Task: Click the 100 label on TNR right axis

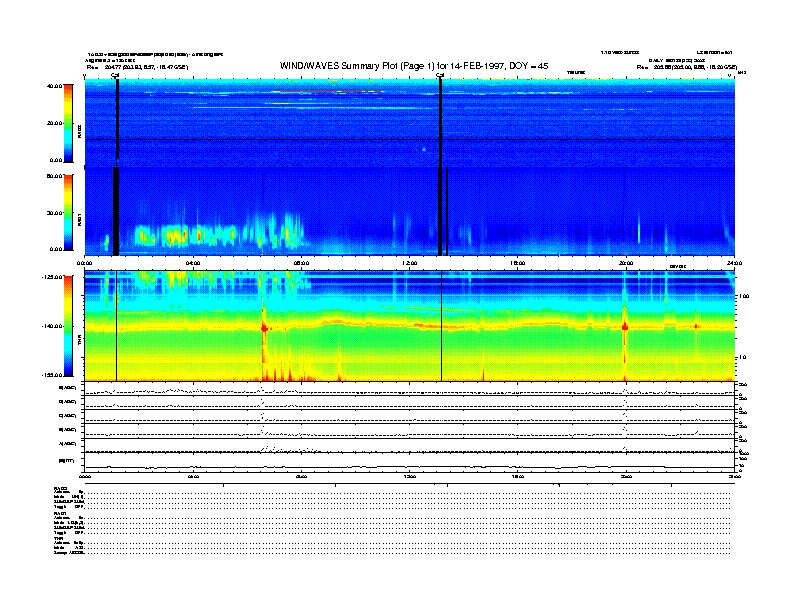Action: point(744,296)
